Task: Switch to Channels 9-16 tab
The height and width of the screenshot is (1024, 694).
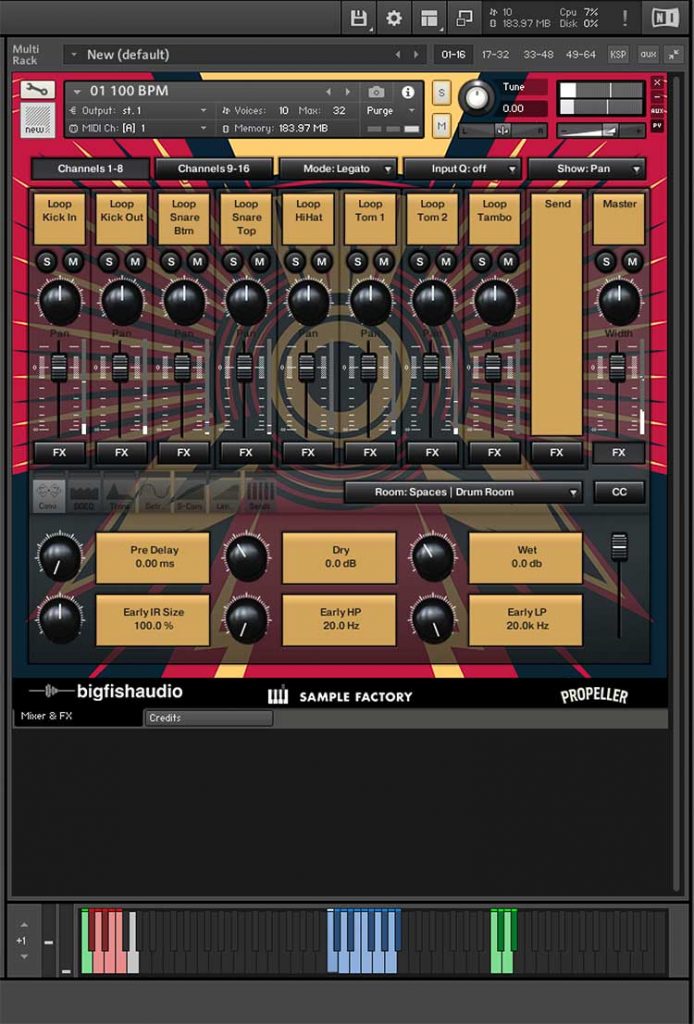Action: 213,168
